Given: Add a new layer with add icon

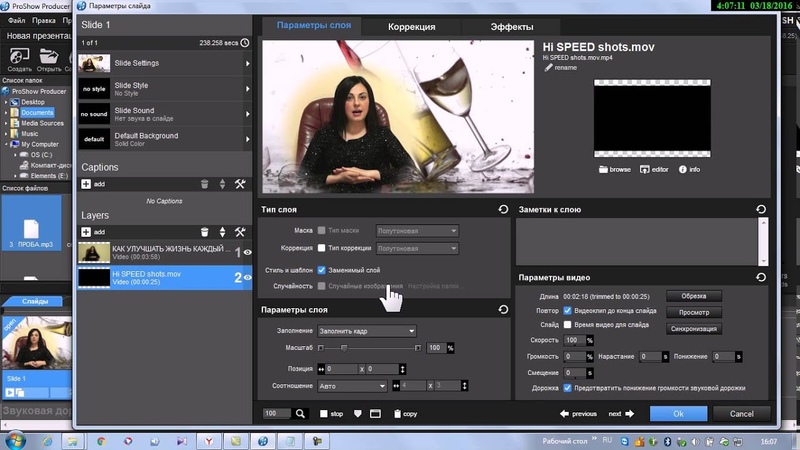Looking at the screenshot, I should tap(86, 232).
